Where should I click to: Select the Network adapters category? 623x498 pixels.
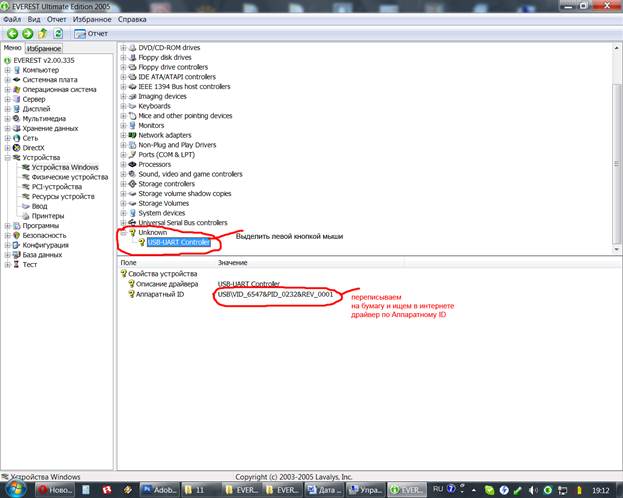[x=164, y=135]
